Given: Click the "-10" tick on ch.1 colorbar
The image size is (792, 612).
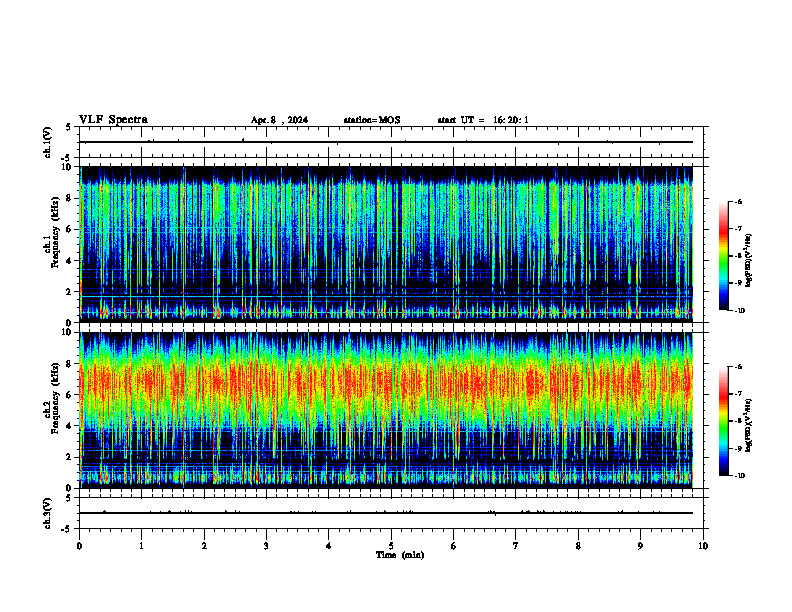Looking at the screenshot, I should (x=740, y=310).
